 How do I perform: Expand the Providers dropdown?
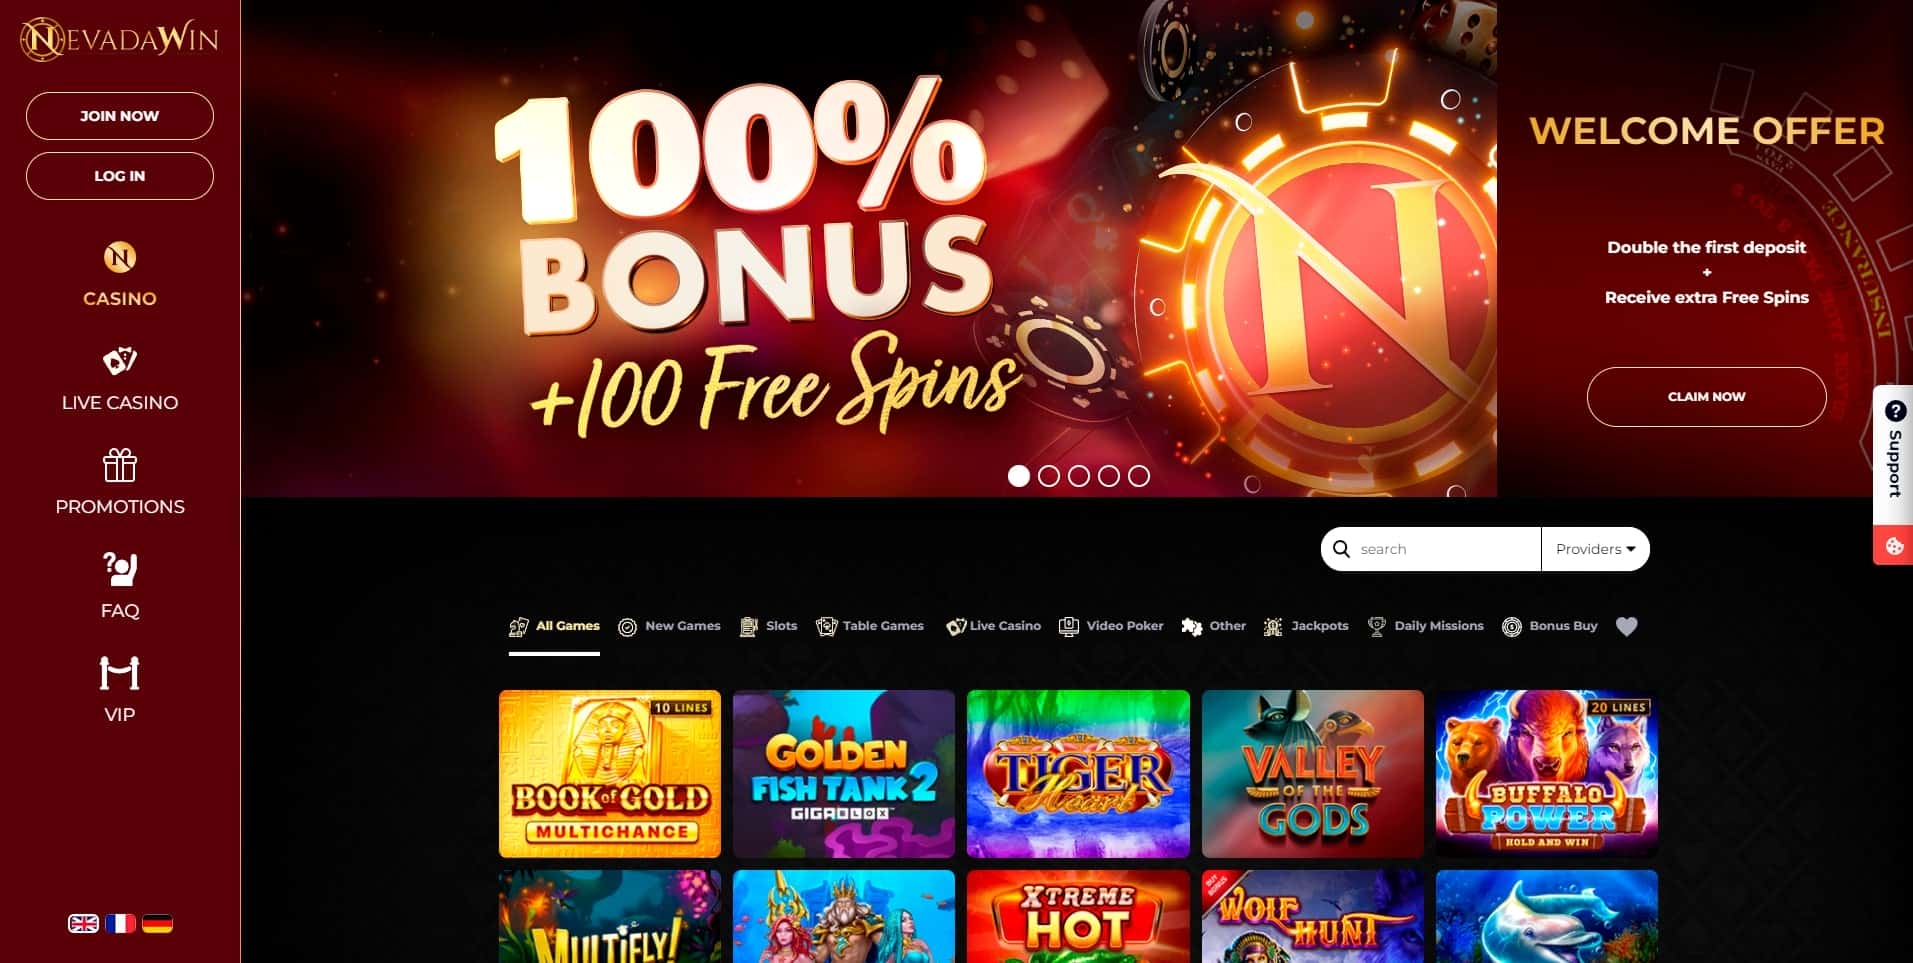[x=1595, y=549]
